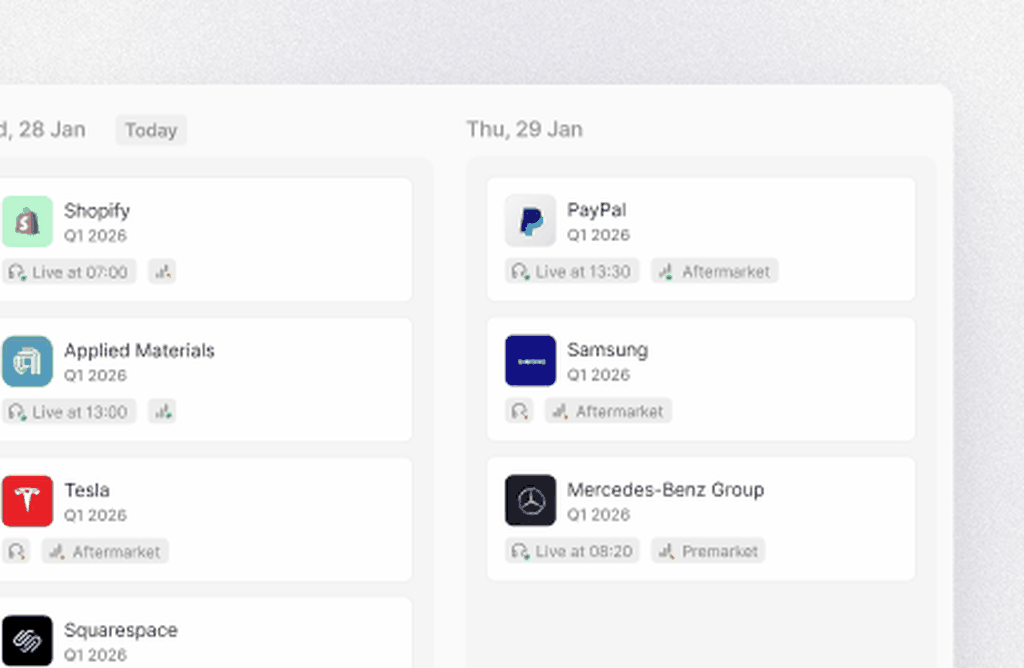Click PayPal's Live at 13:30 badge

tap(572, 271)
